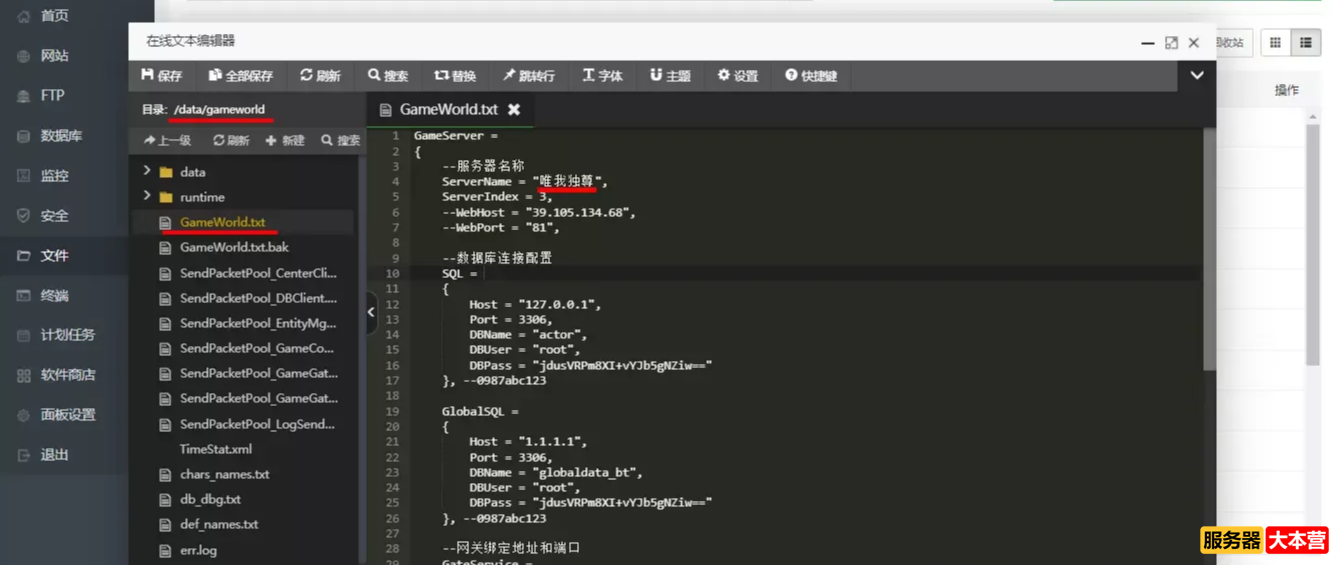1334x565 pixels.
Task: Open TimeStat.xml file
Action: pyautogui.click(x=216, y=449)
